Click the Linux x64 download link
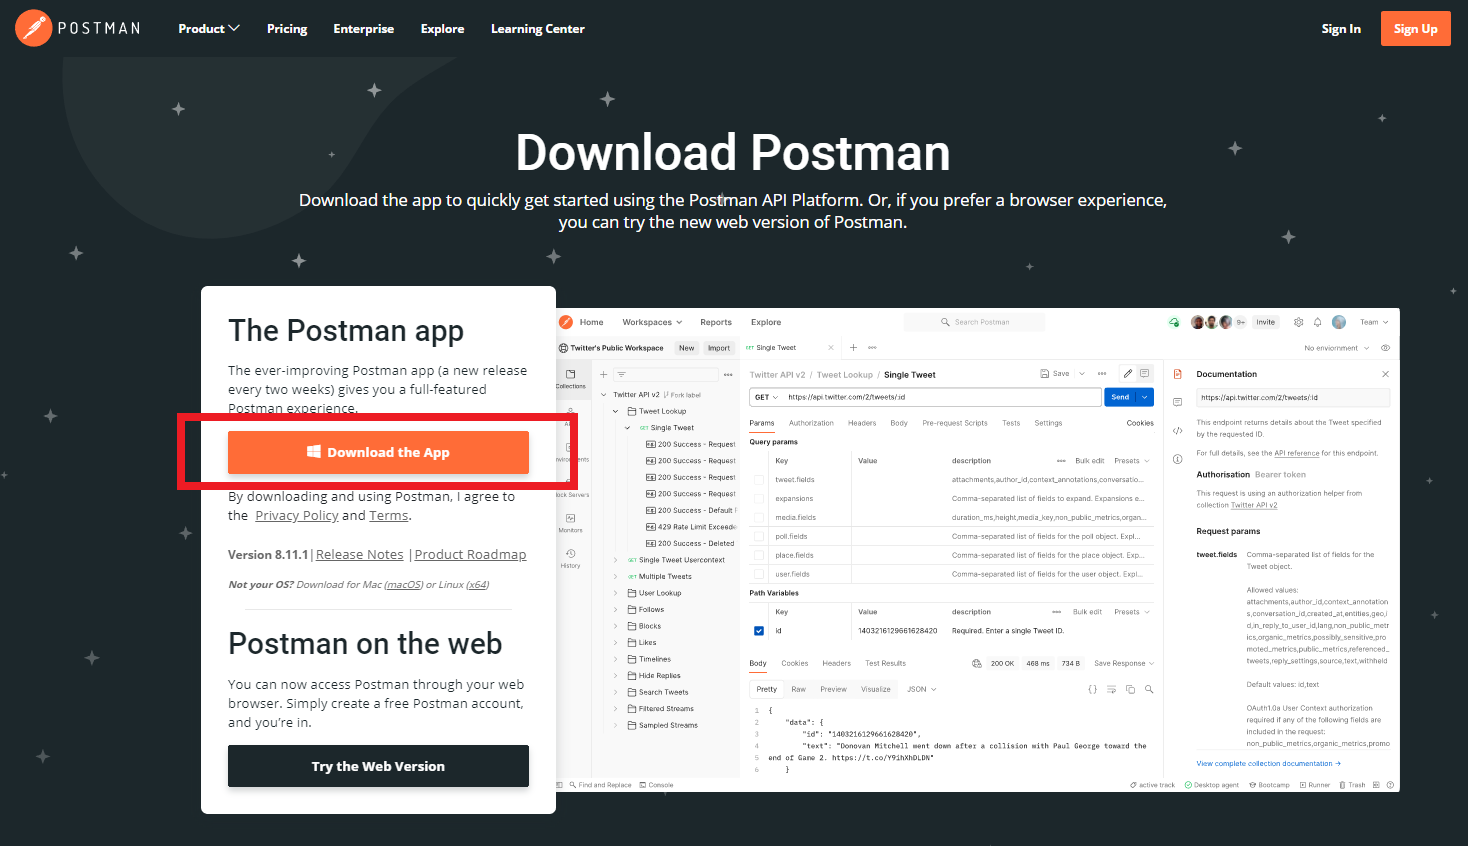Image resolution: width=1468 pixels, height=846 pixels. tap(478, 585)
